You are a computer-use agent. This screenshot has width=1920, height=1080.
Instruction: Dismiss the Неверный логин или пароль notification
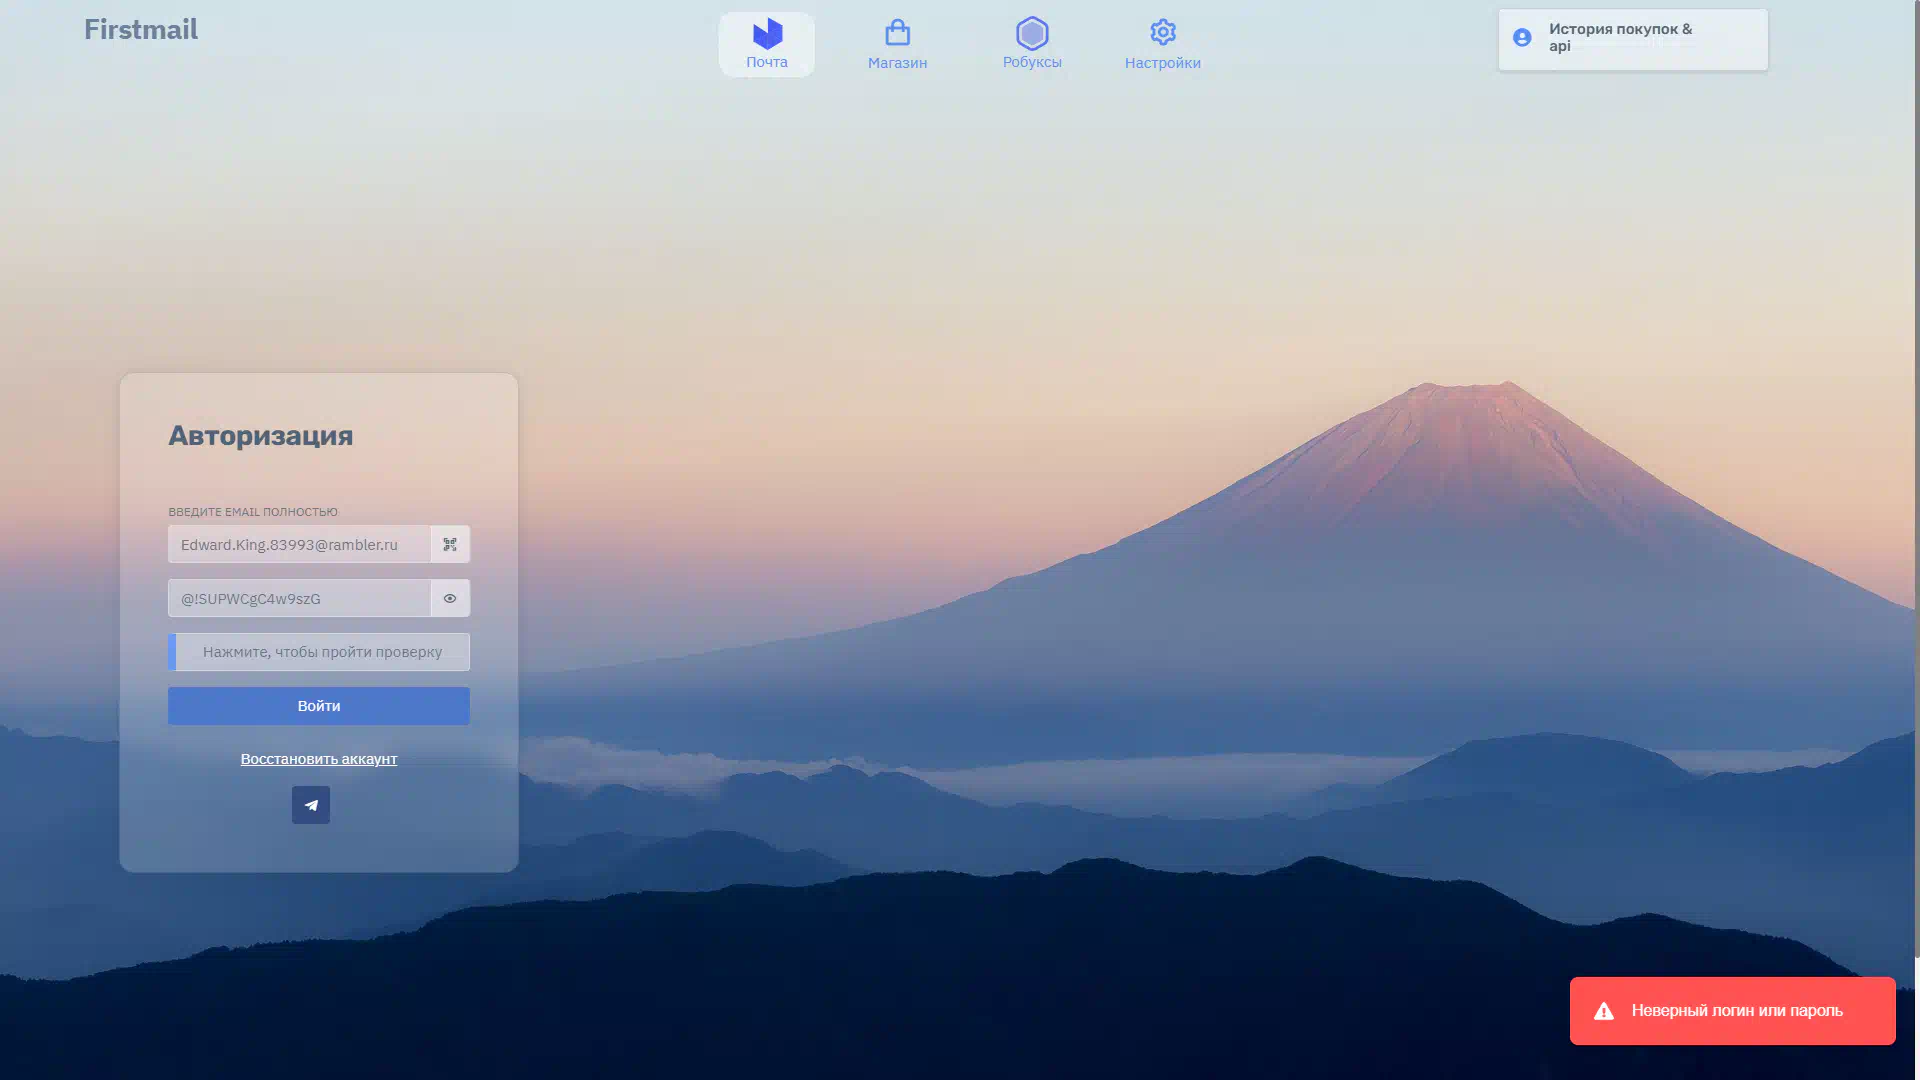pyautogui.click(x=1736, y=1011)
